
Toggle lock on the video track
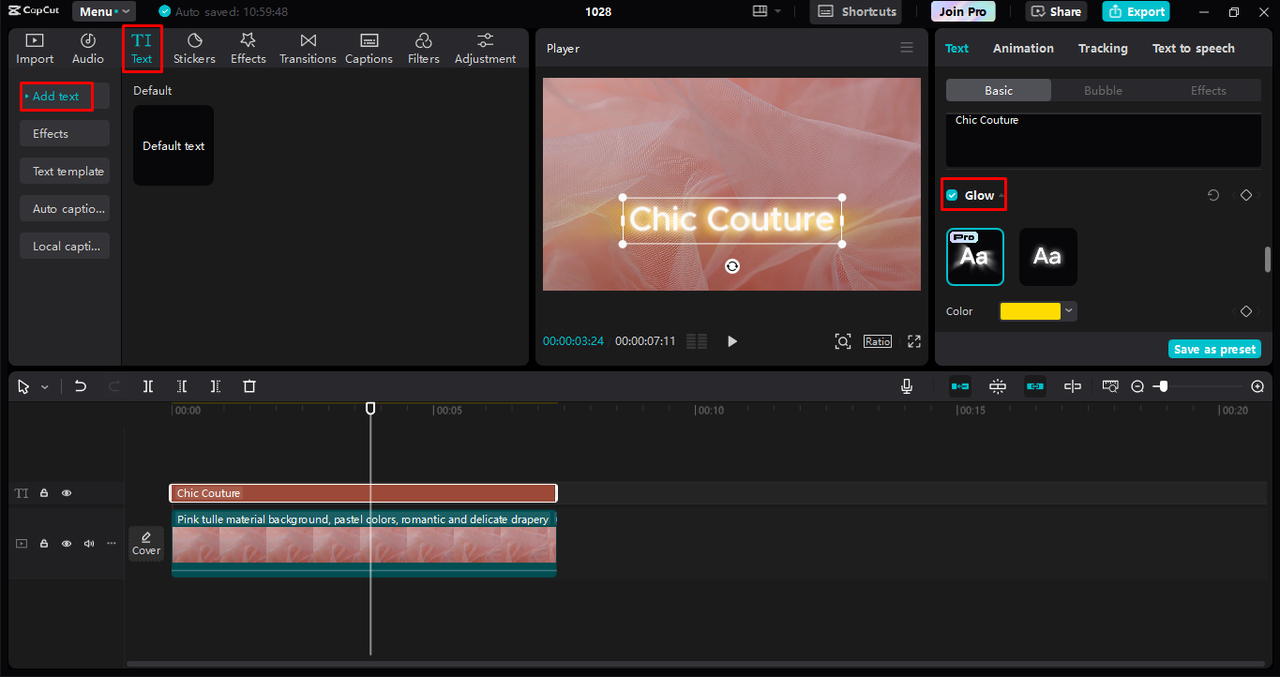pyautogui.click(x=44, y=543)
